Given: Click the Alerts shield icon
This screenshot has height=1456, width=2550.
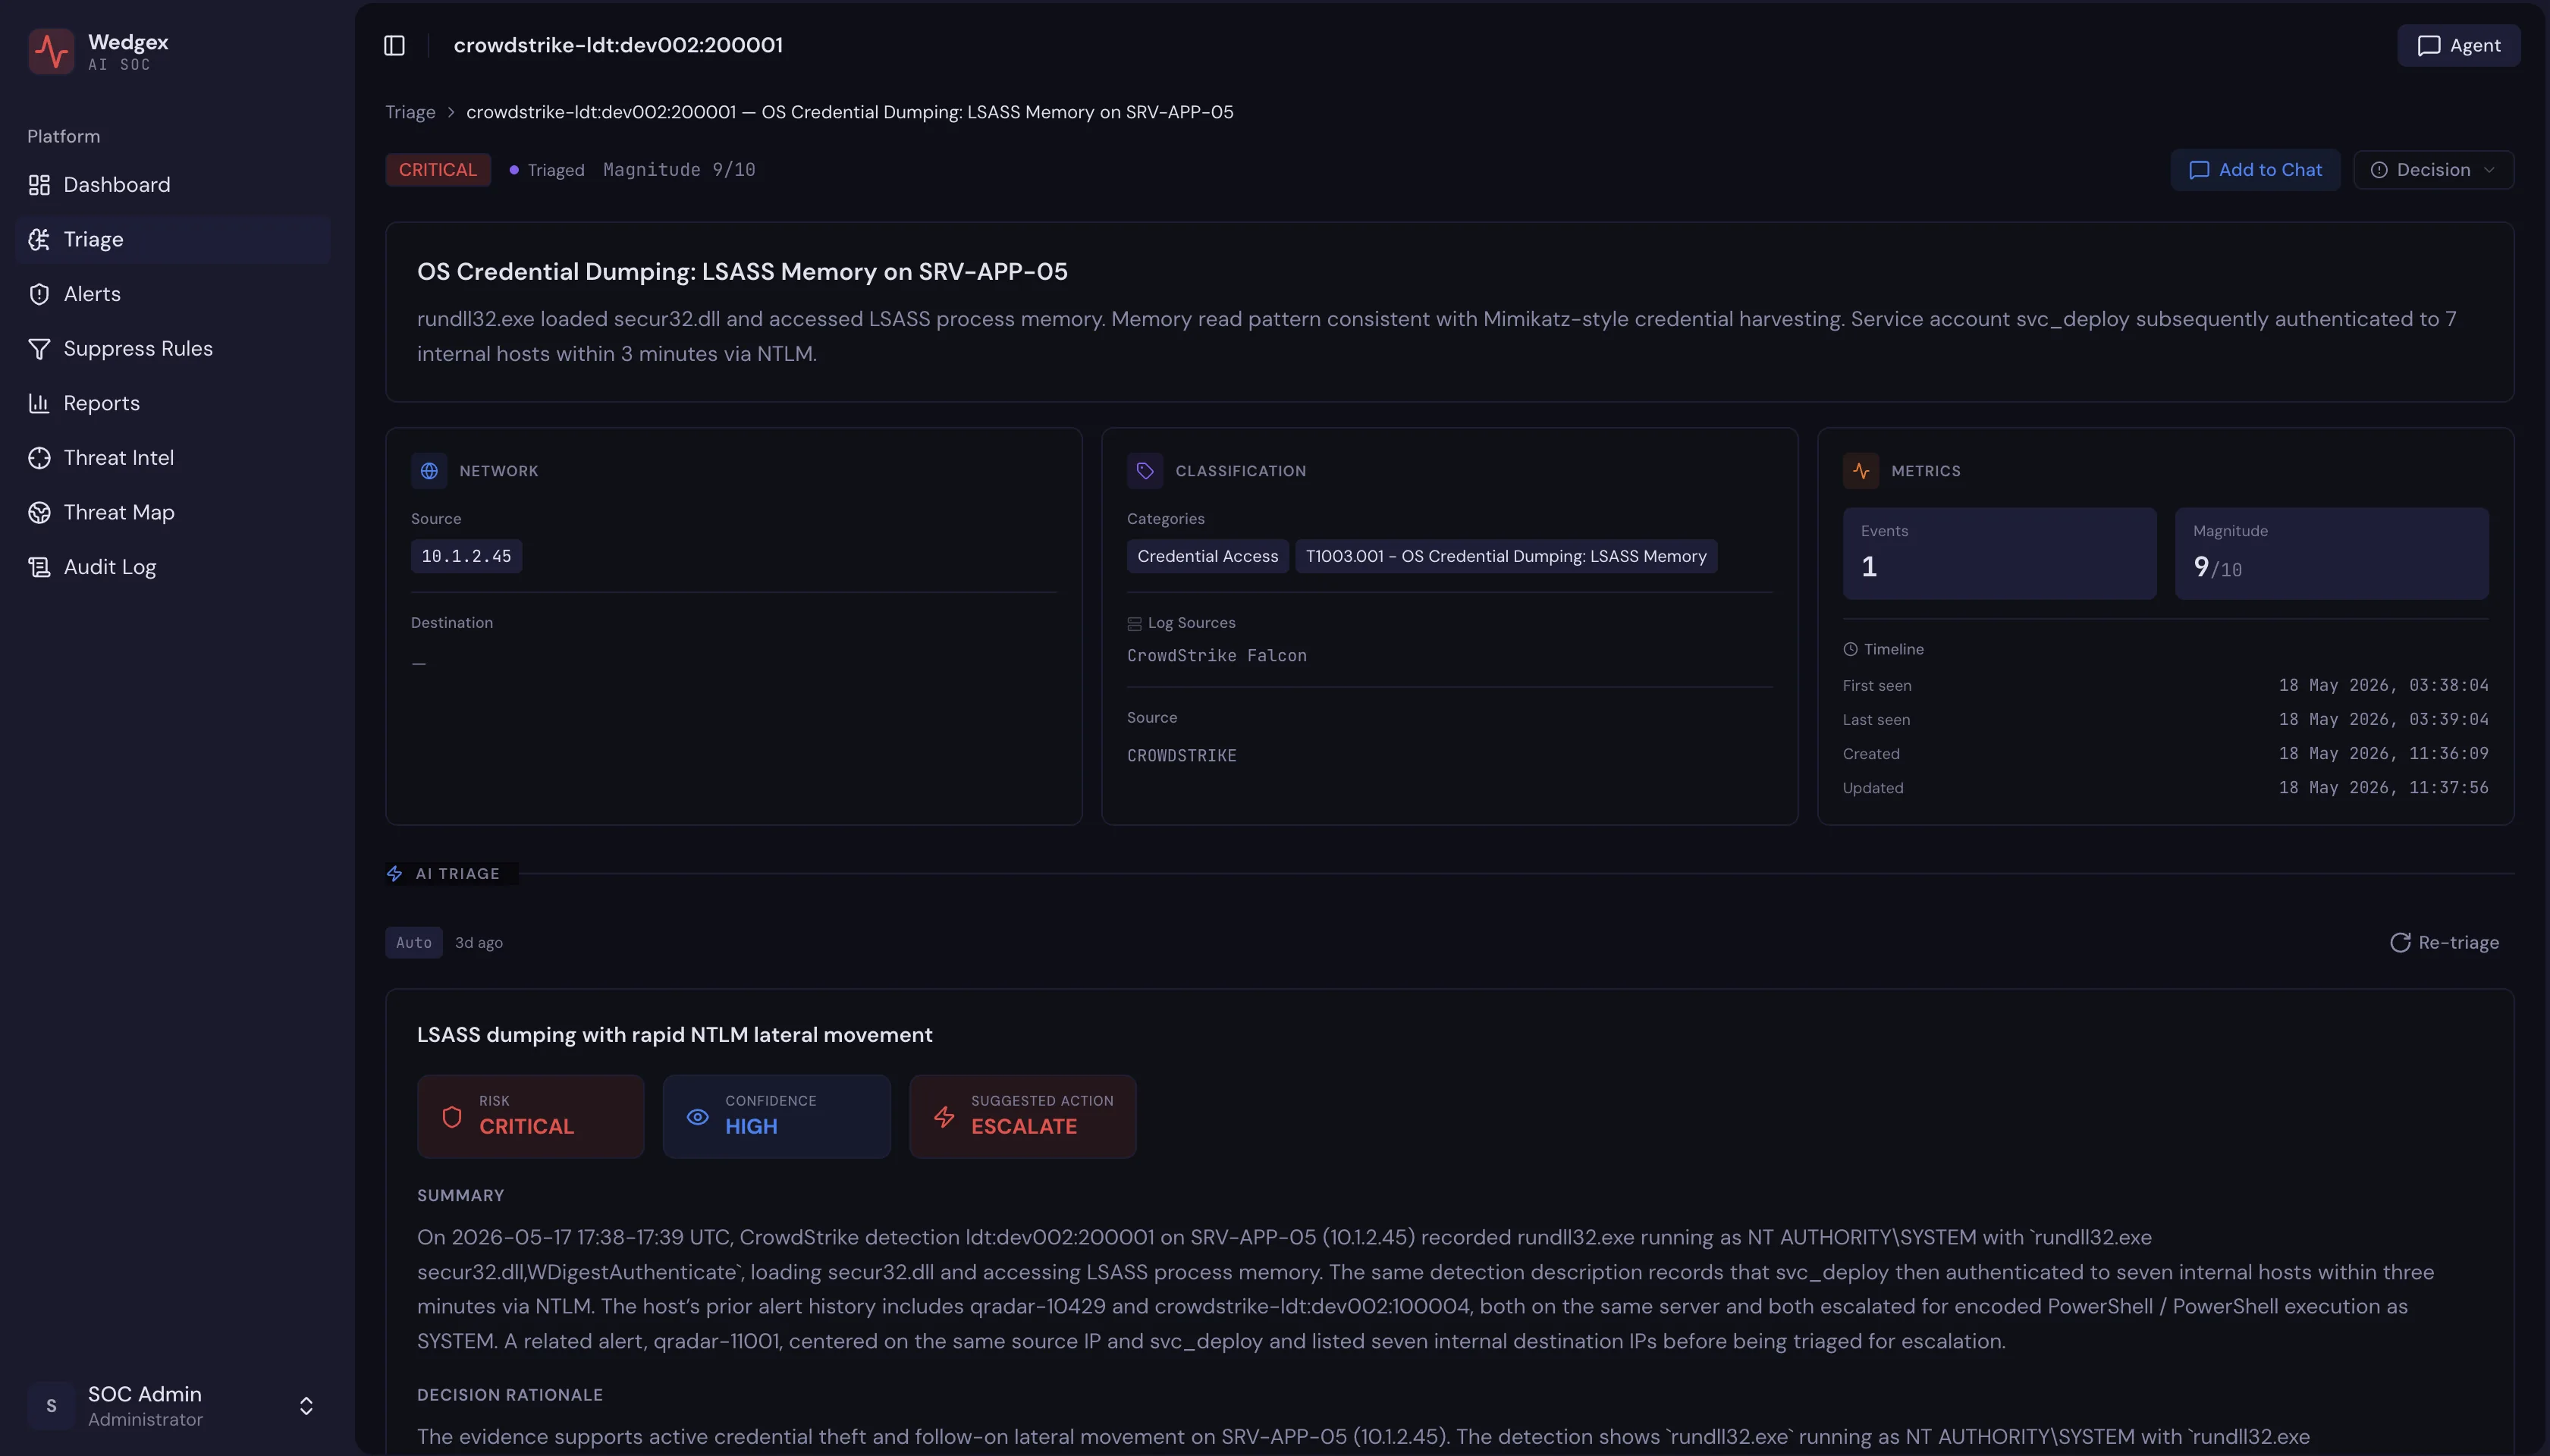Looking at the screenshot, I should coord(39,294).
